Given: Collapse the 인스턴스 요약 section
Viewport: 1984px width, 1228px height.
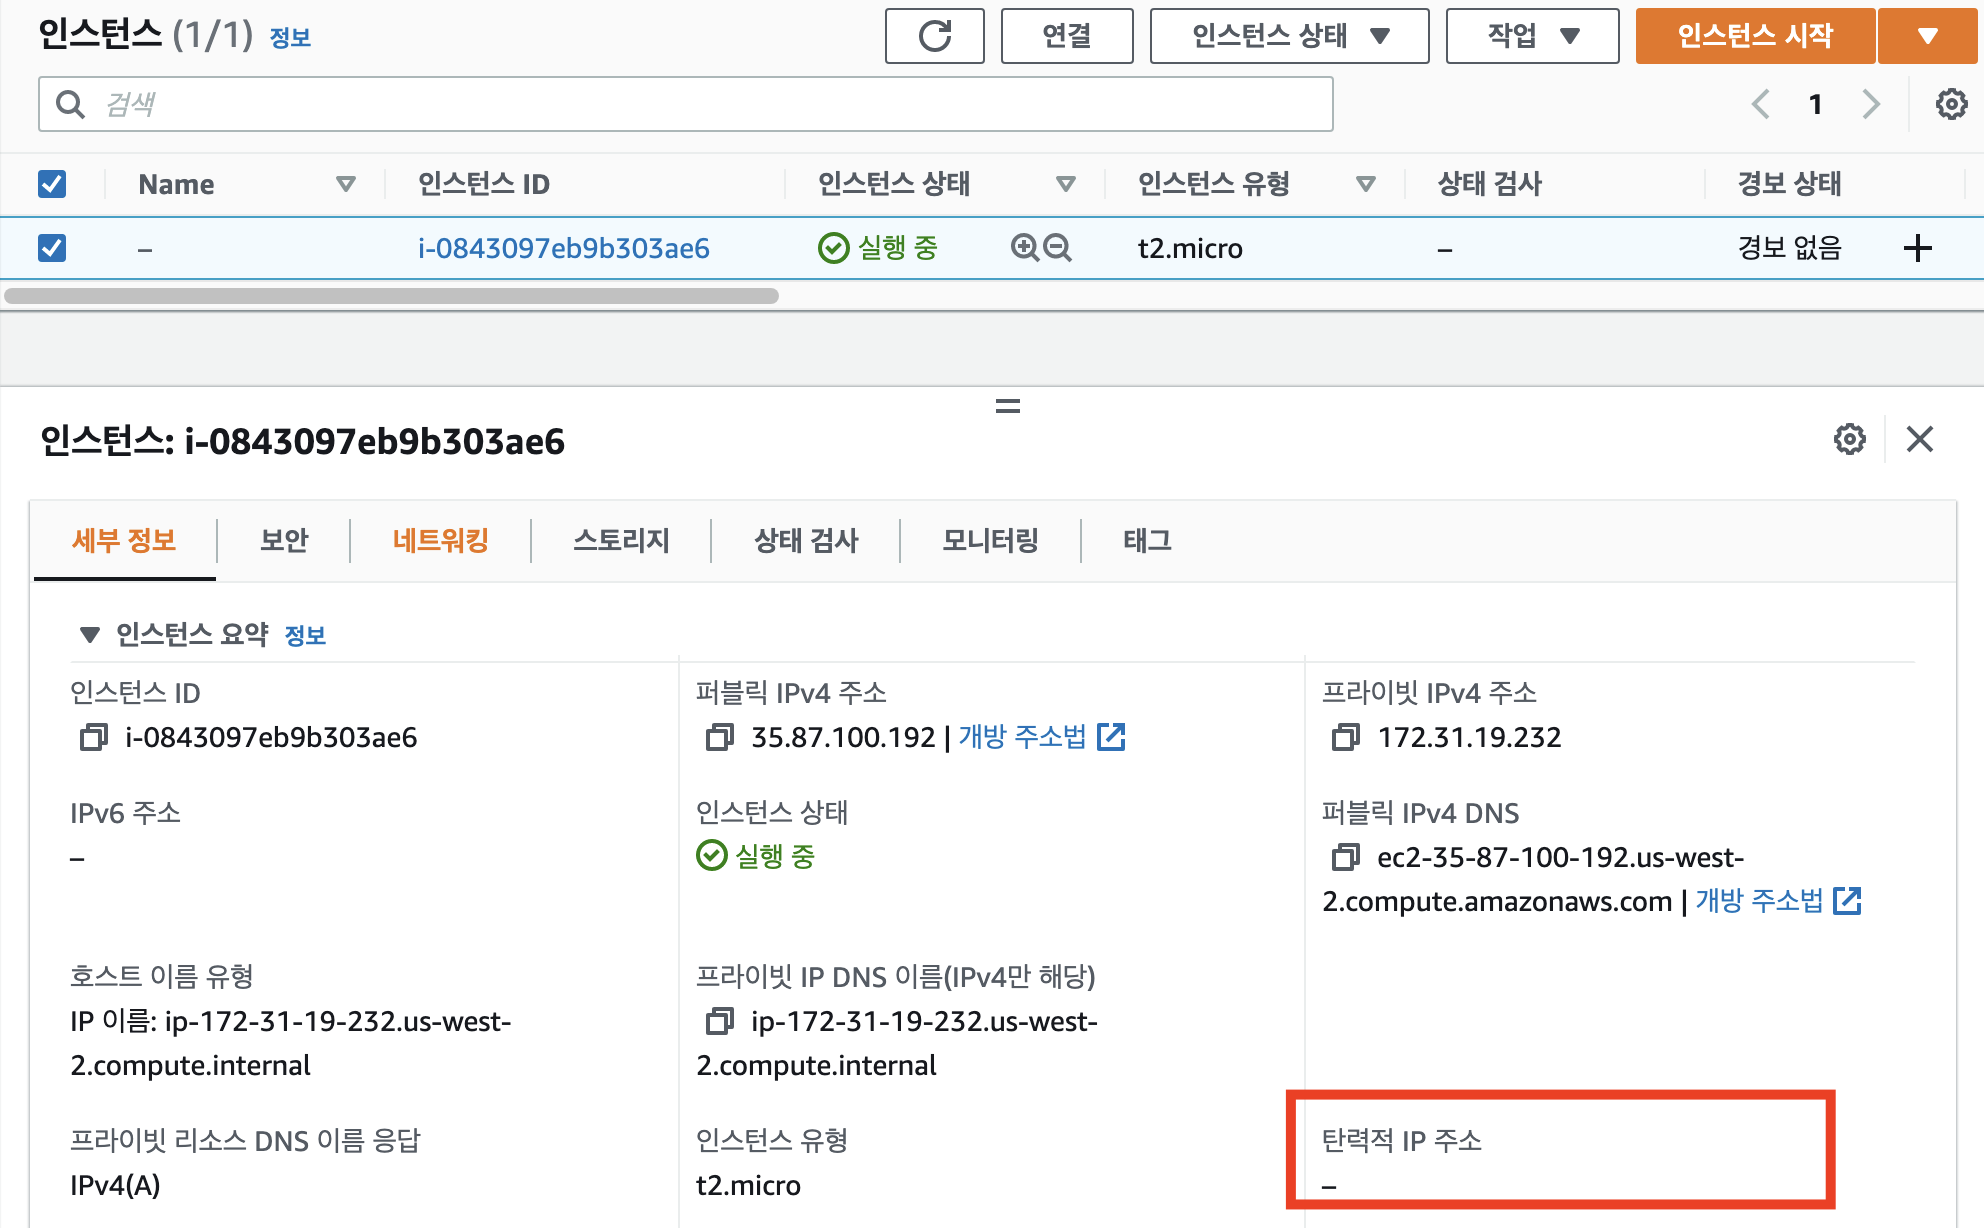Looking at the screenshot, I should 90,635.
